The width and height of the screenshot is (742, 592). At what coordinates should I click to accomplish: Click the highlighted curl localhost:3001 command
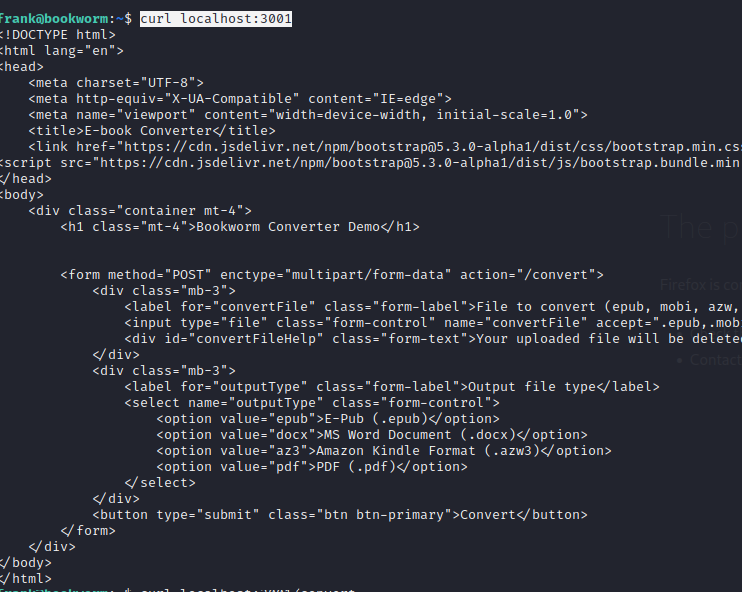(216, 19)
